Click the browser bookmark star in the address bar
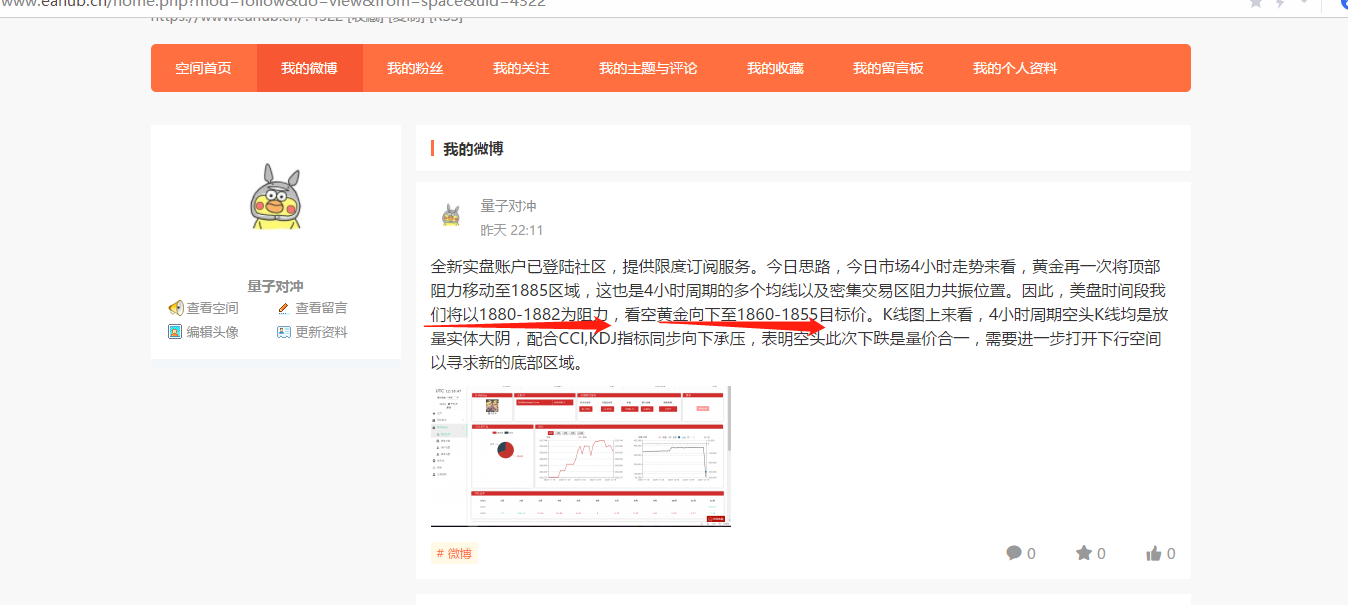 coord(1256,3)
